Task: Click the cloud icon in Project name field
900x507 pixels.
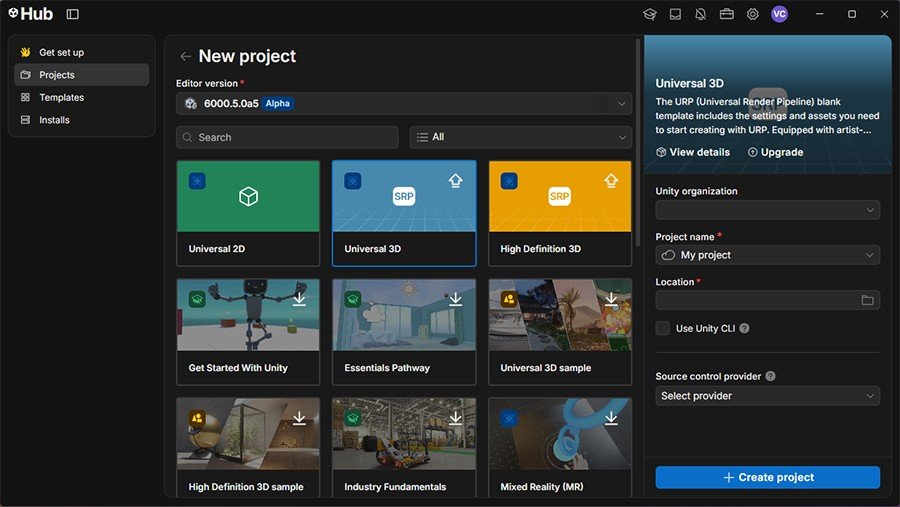Action: pos(668,255)
